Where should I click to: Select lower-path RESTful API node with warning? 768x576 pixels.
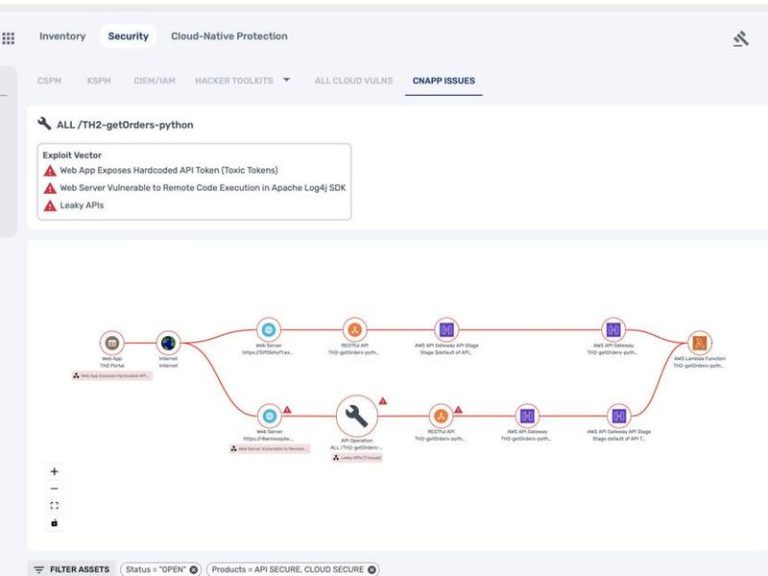[441, 416]
